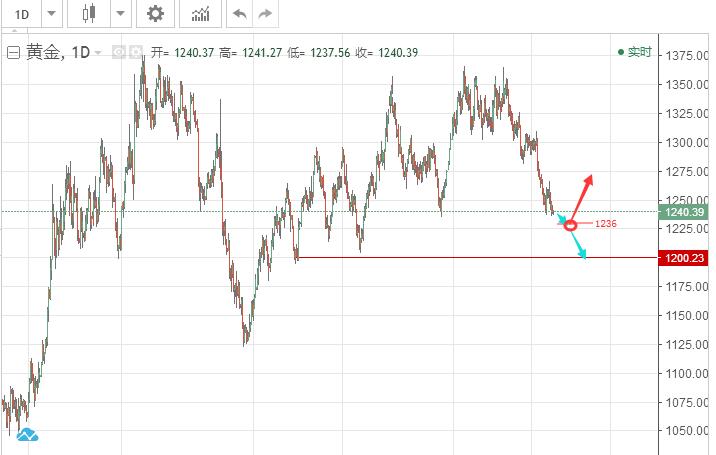Image resolution: width=716 pixels, height=455 pixels.
Task: Open chart settings gear in toolbar
Action: tap(155, 14)
